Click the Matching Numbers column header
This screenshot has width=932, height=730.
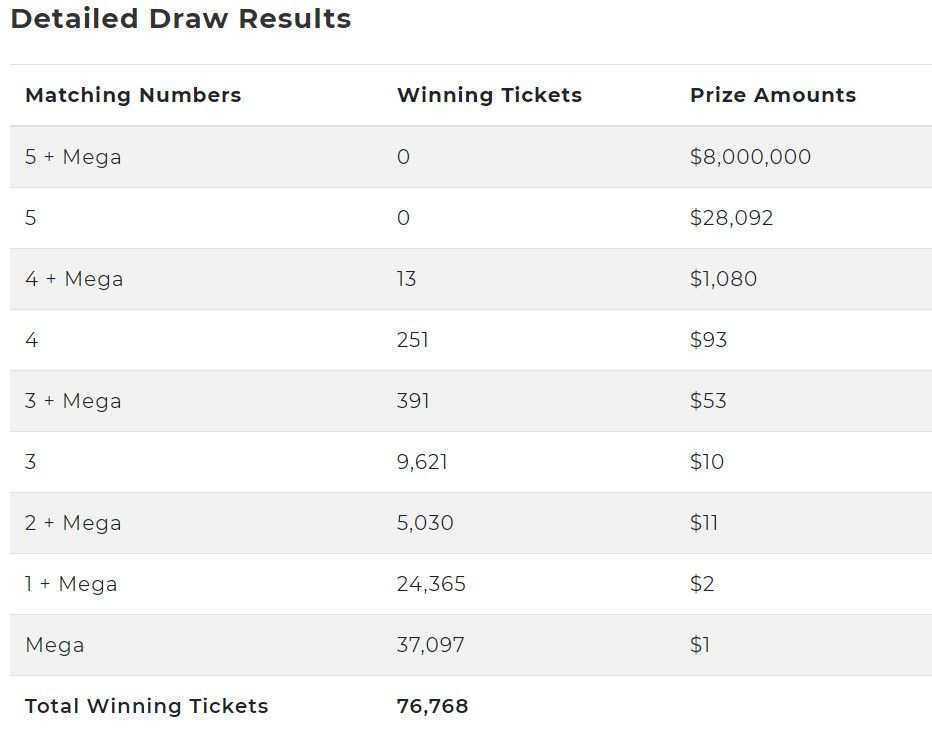point(133,95)
